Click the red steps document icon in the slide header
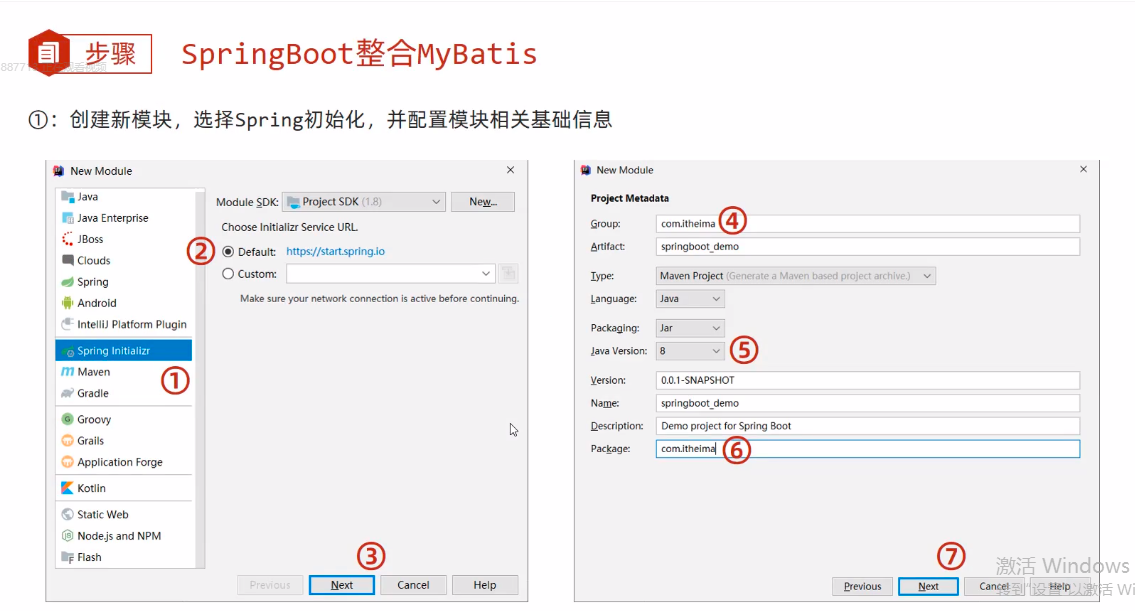Image resolution: width=1135 pixels, height=611 pixels. click(48, 53)
